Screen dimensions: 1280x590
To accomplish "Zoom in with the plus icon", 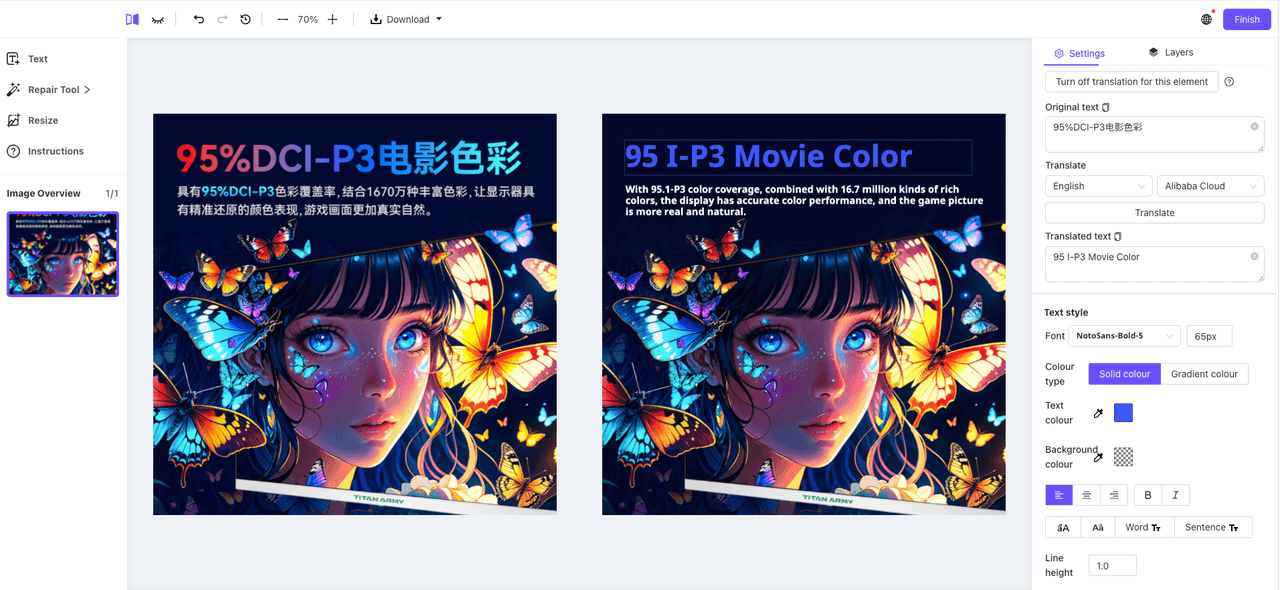I will pos(333,19).
